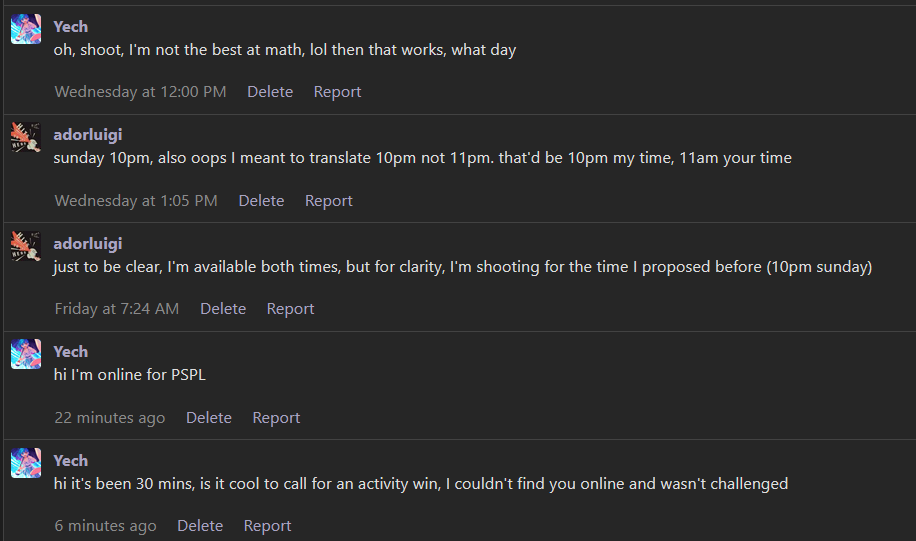The image size is (916, 541).
Task: Report the message from 6 minutes ago
Action: tap(267, 526)
